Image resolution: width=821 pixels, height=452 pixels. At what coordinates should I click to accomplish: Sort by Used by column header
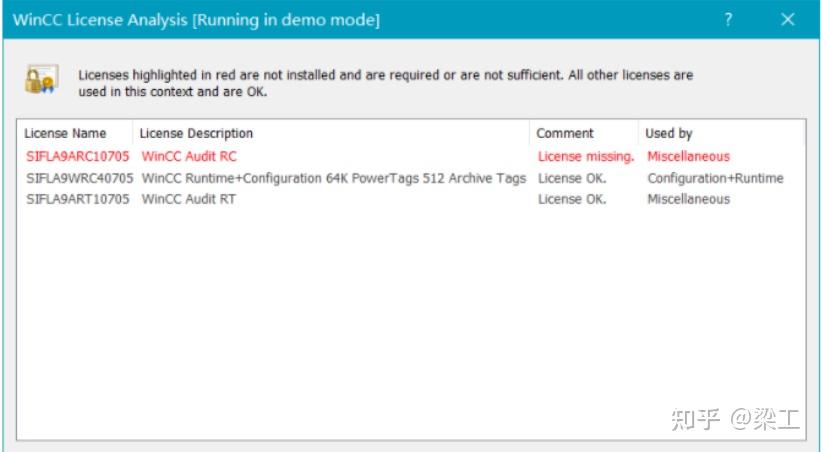pos(669,133)
